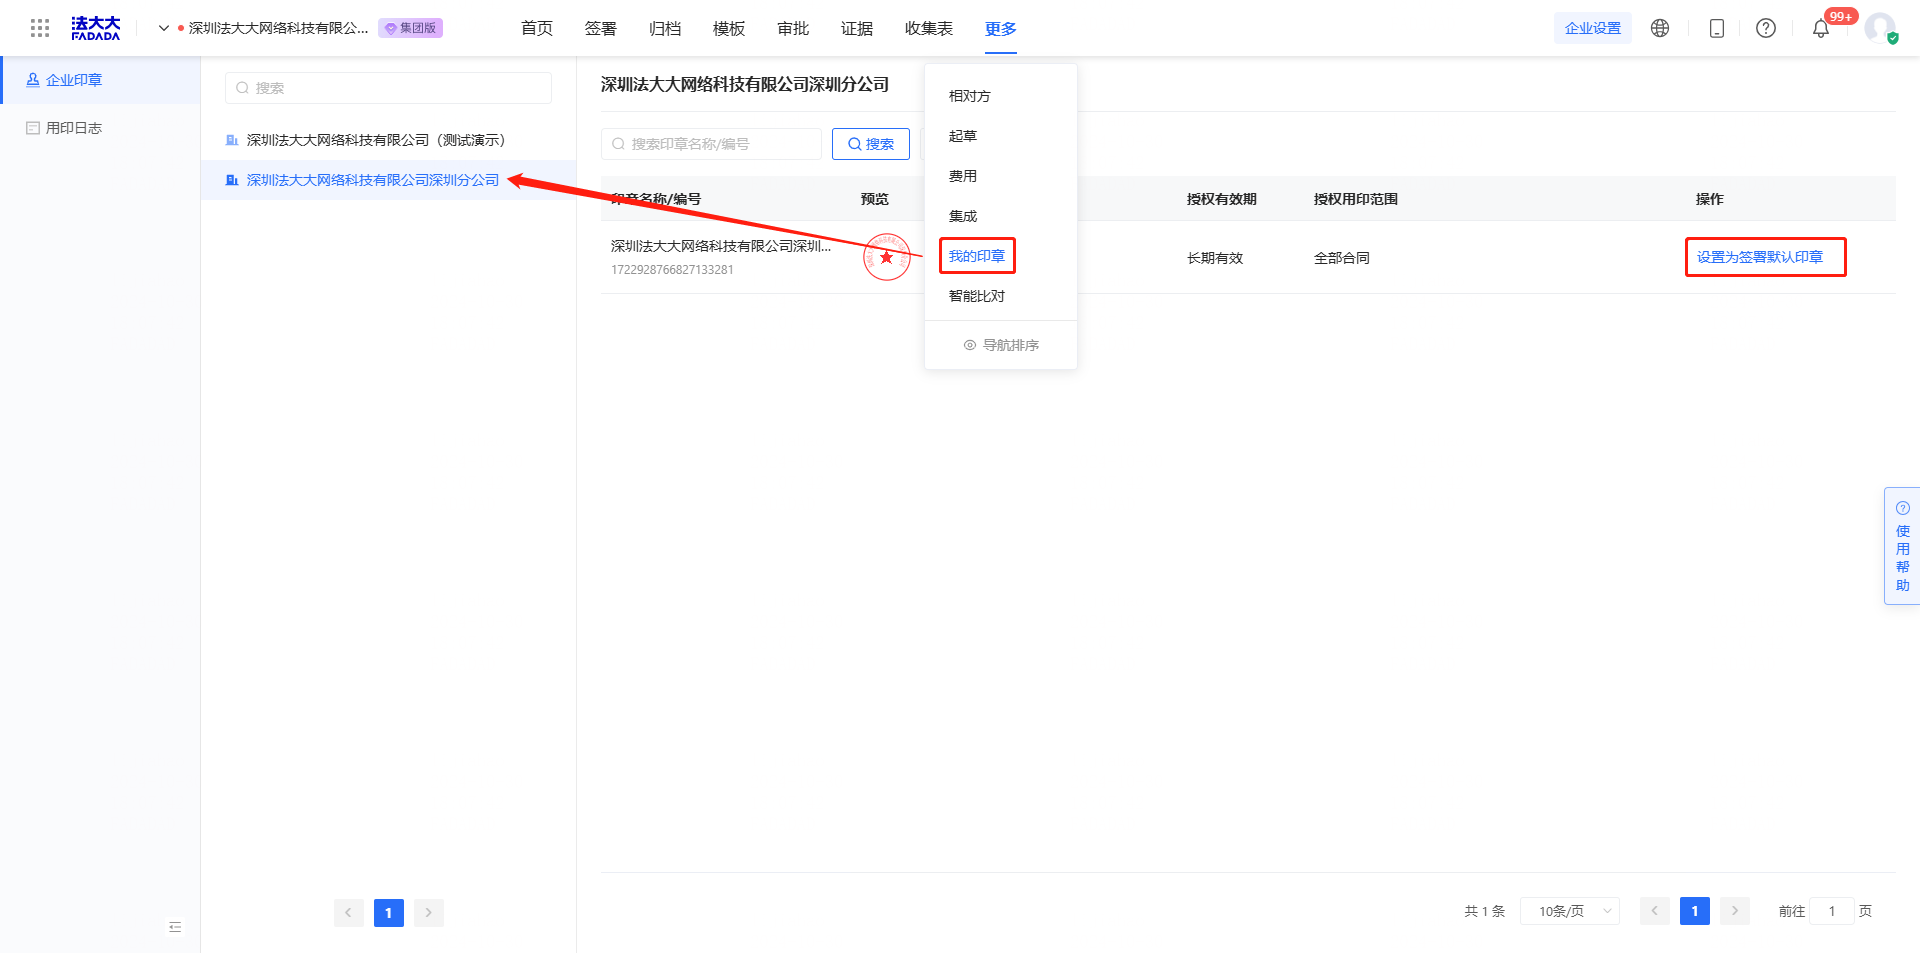Expand the company switcher chevron
Viewport: 1920px width, 953px height.
click(163, 28)
